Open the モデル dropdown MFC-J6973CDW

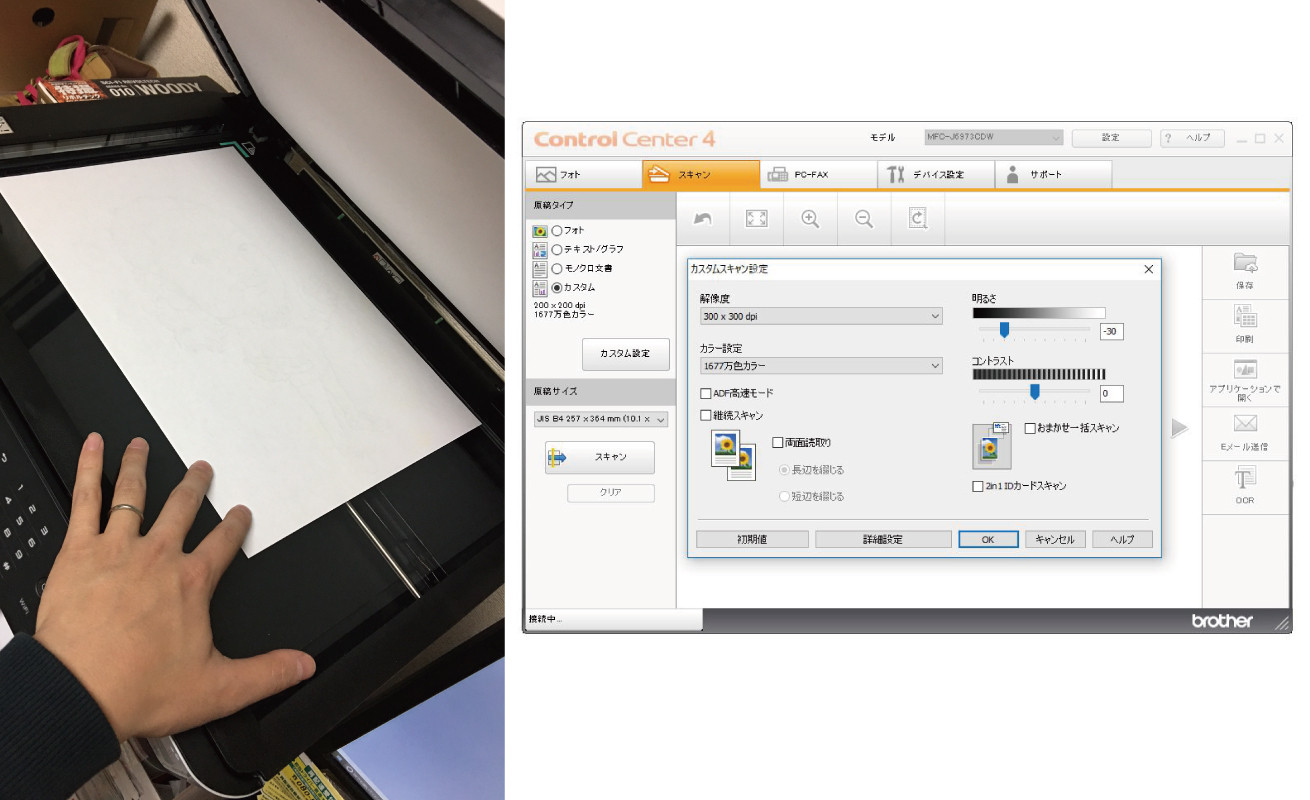click(x=993, y=138)
